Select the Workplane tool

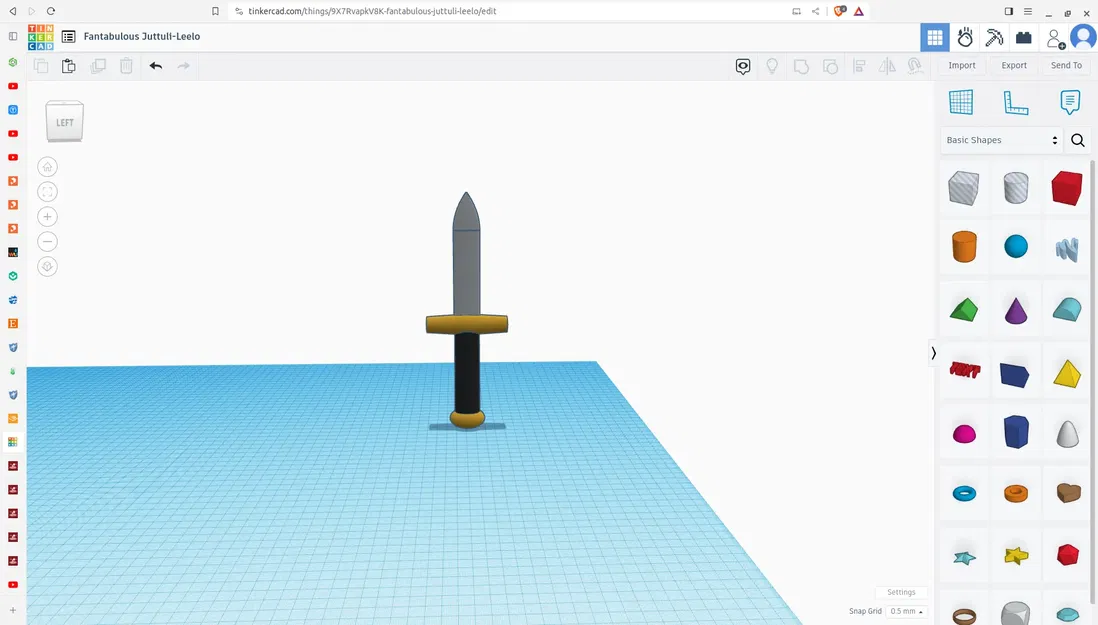point(961,101)
